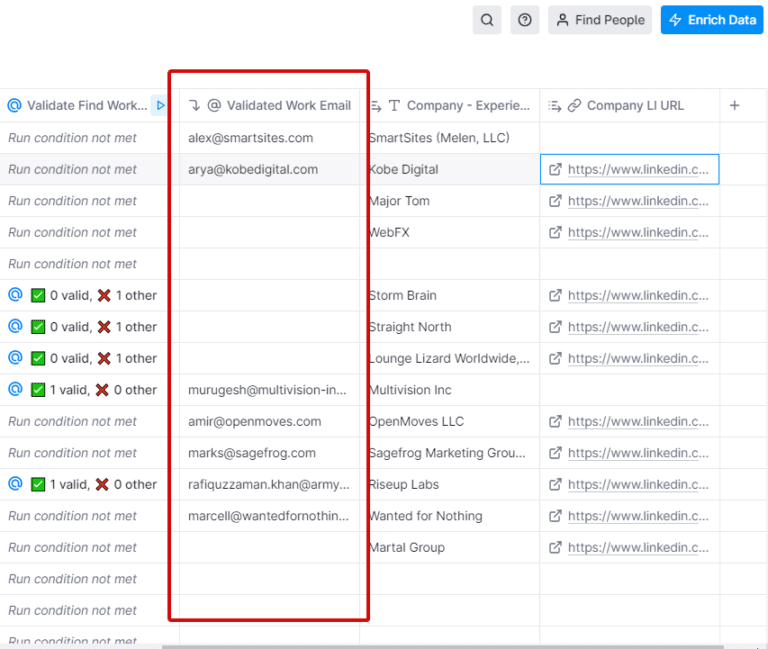Screen dimensions: 768x649
Task: Click green checkmark in Riseup Labs row
Action: (x=38, y=484)
